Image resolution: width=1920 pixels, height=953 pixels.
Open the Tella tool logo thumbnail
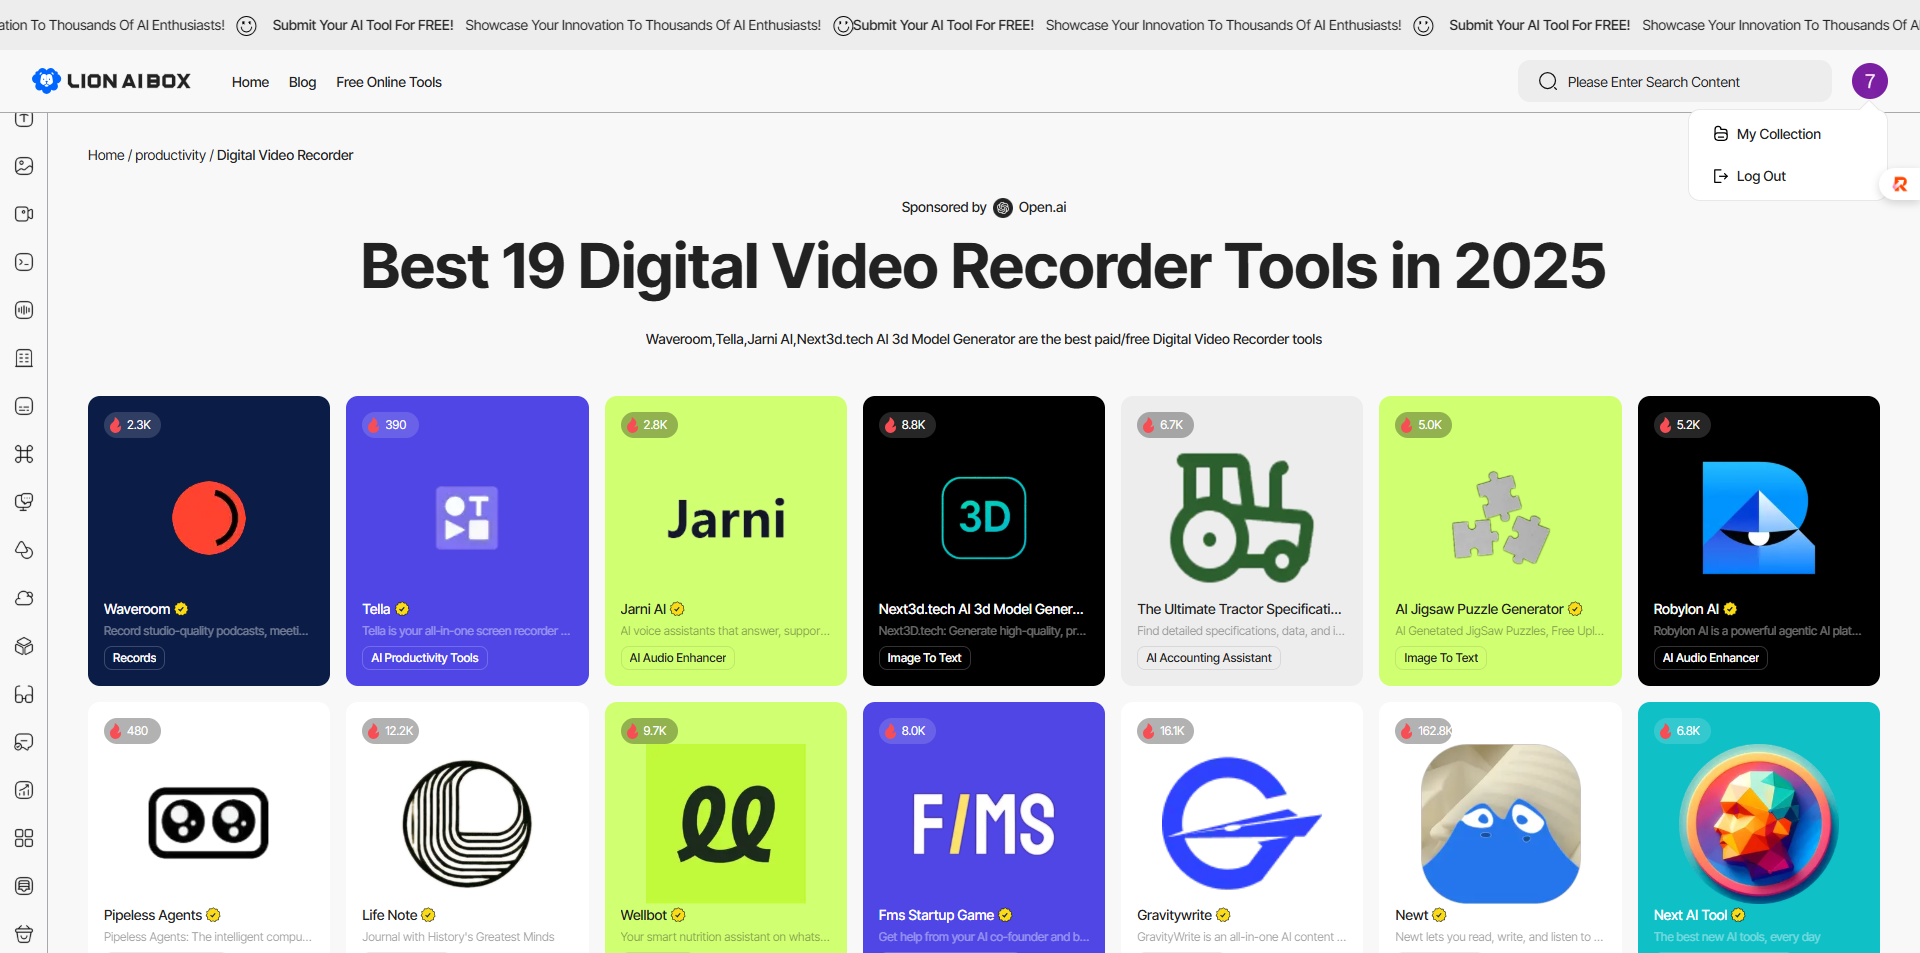[x=467, y=518]
